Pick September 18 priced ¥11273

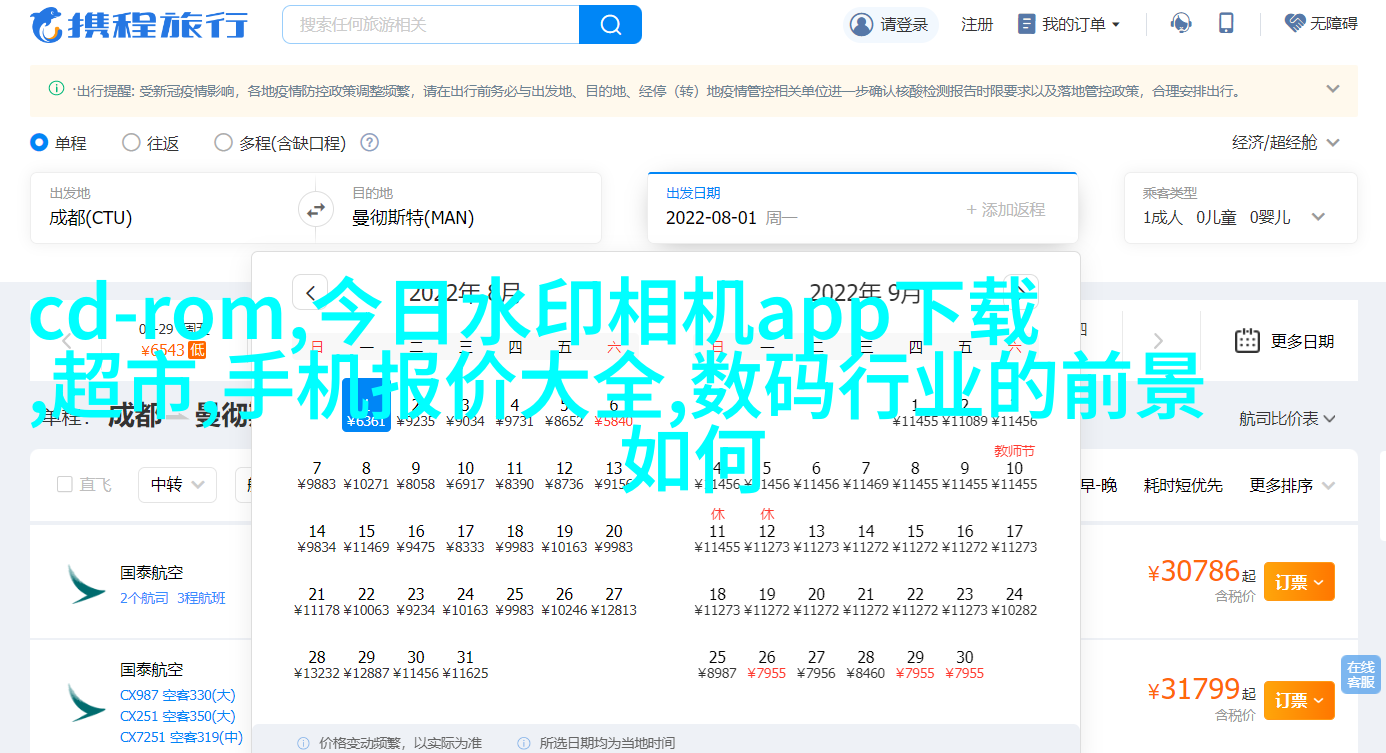click(x=717, y=601)
